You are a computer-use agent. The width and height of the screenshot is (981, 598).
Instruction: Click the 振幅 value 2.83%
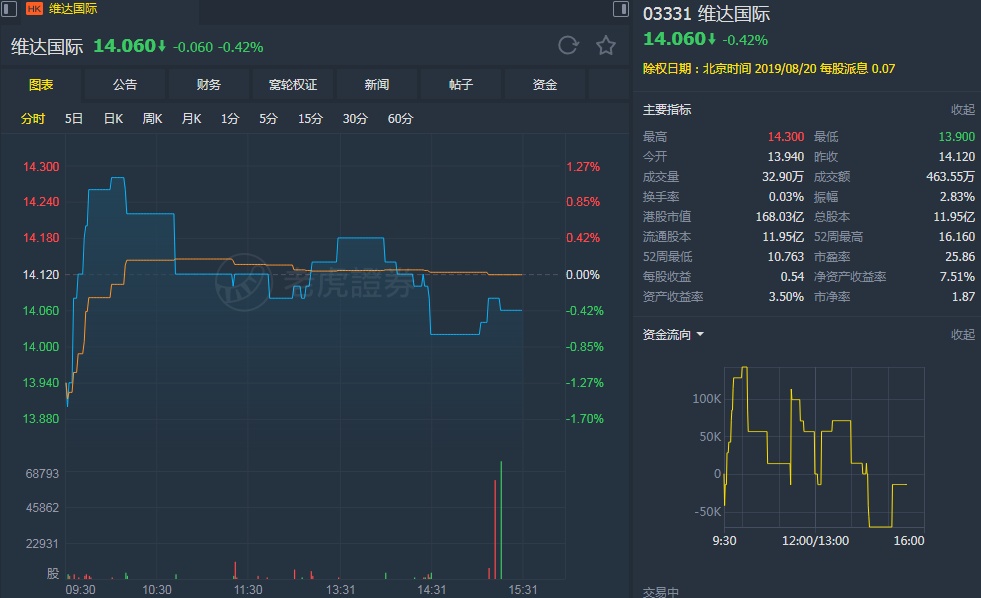957,196
